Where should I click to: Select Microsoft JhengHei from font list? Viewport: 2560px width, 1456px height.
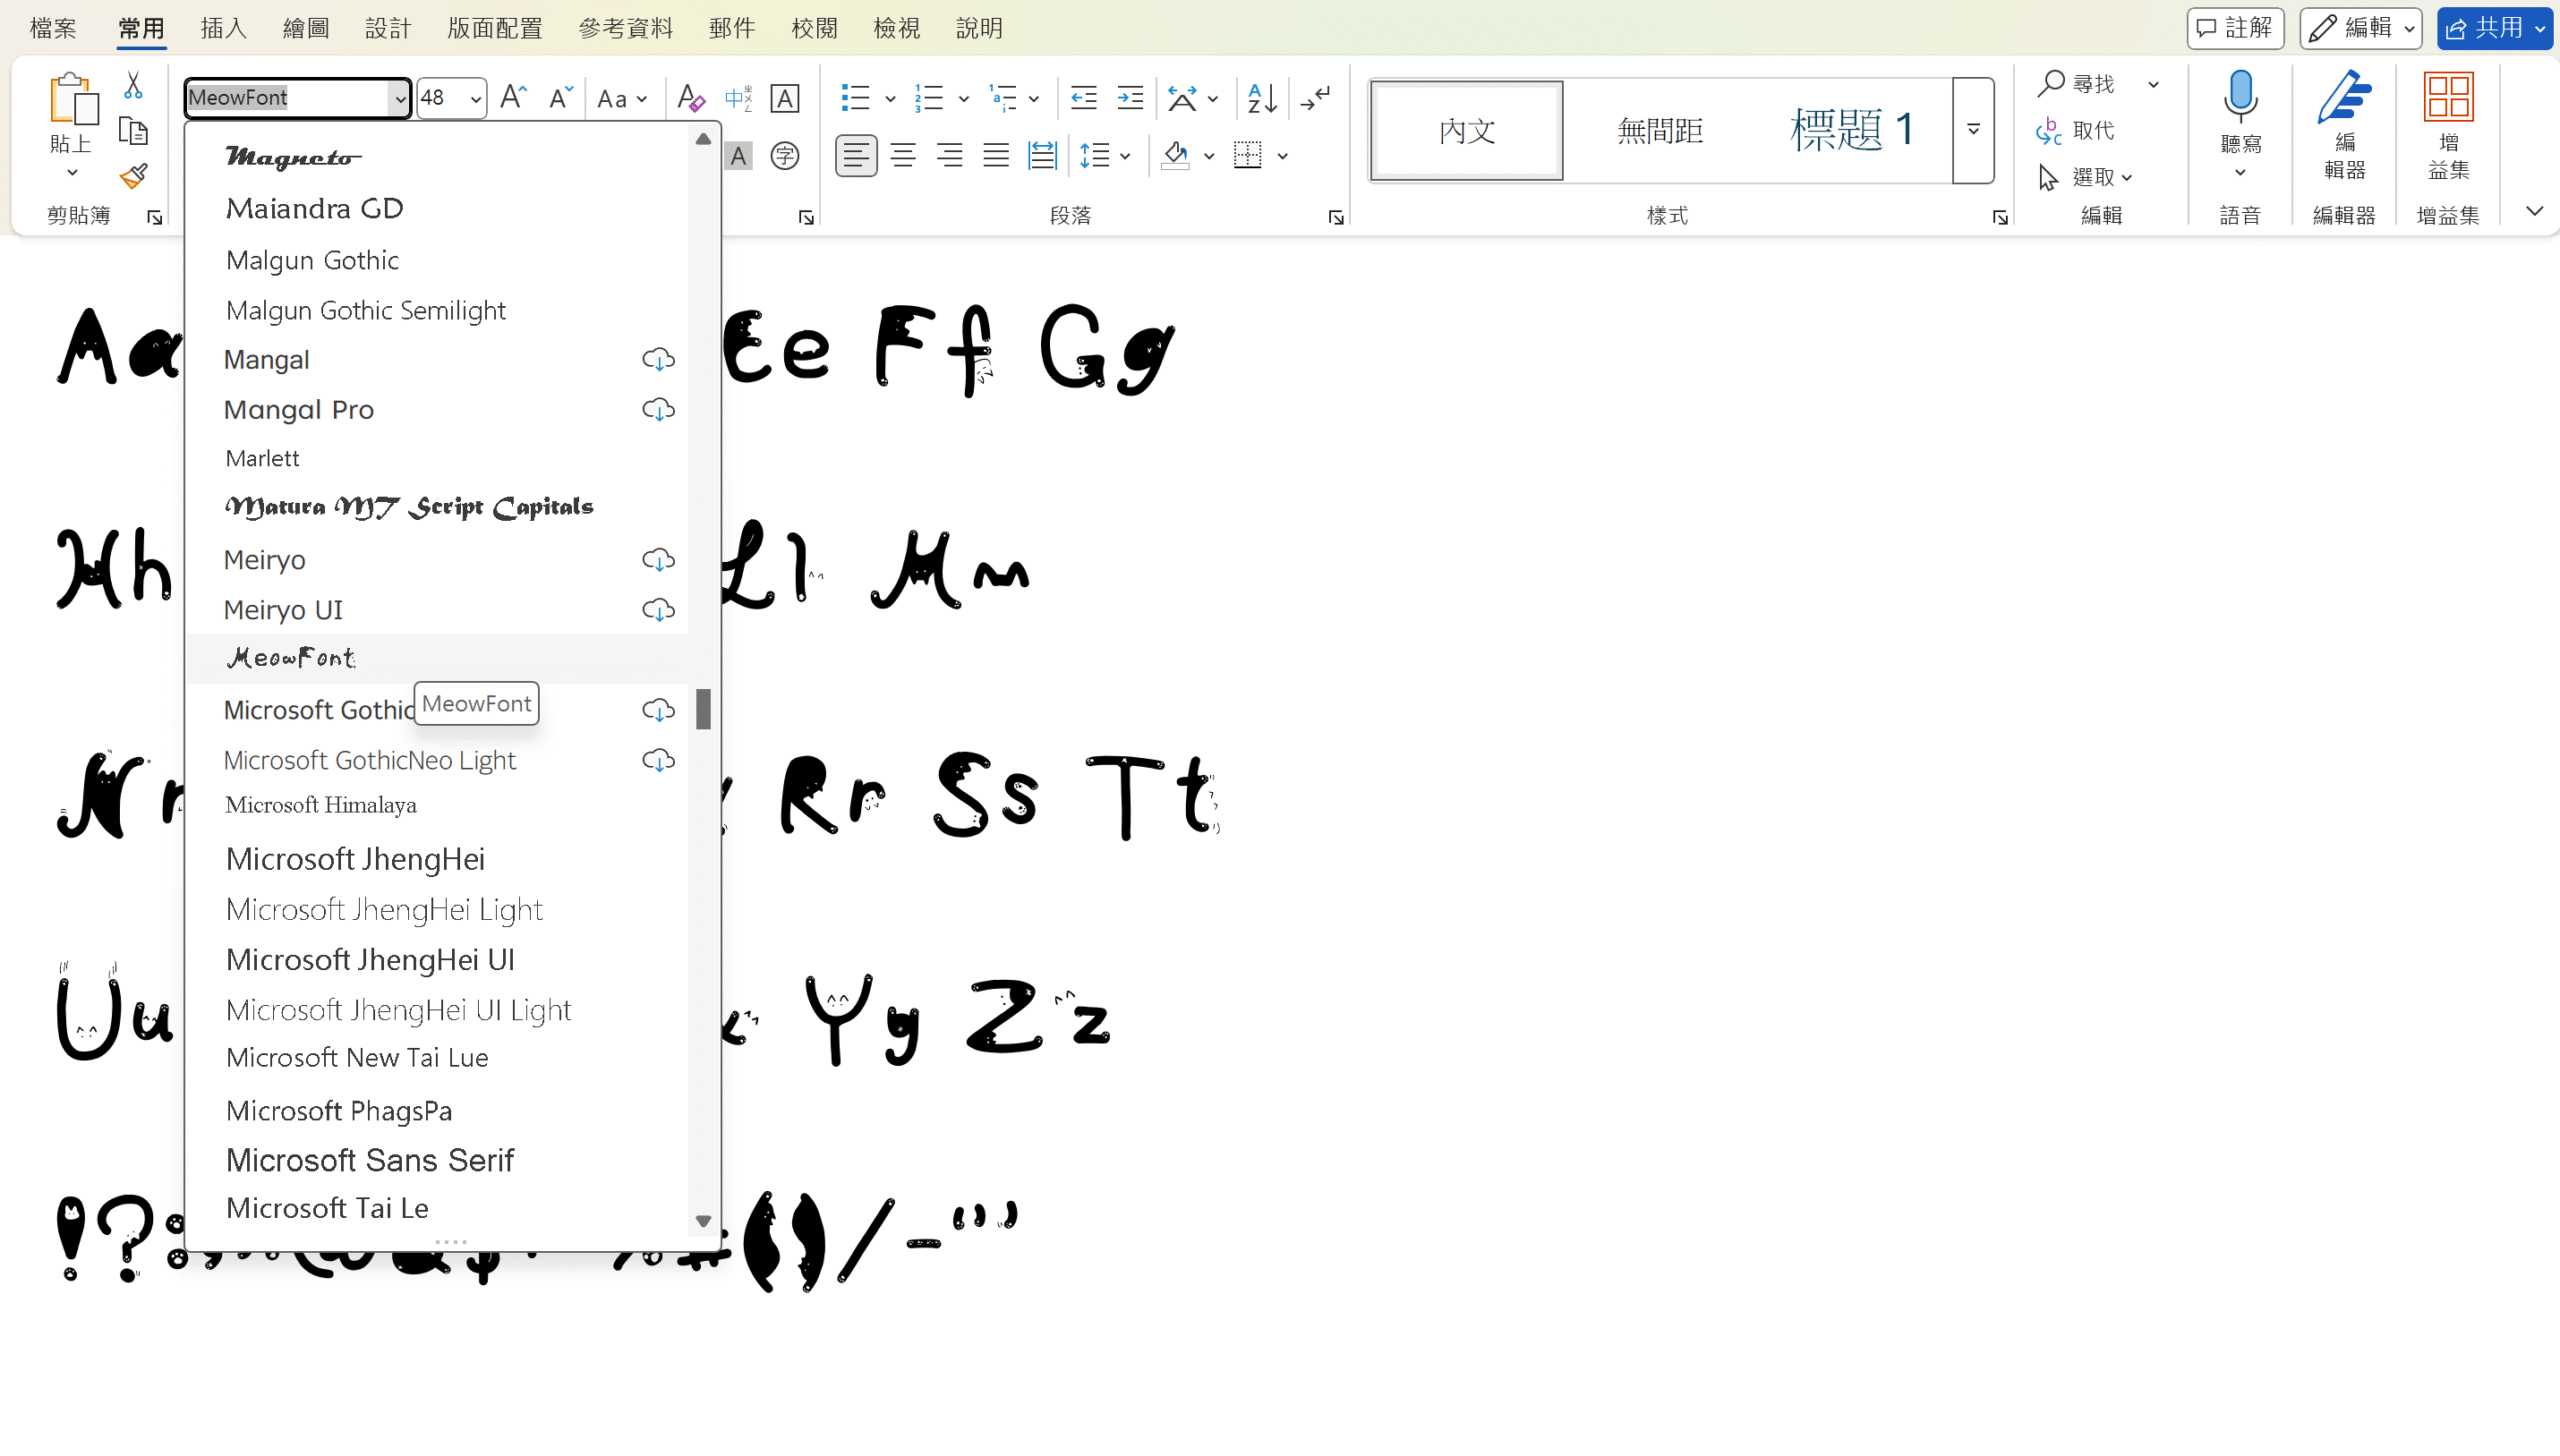355,859
